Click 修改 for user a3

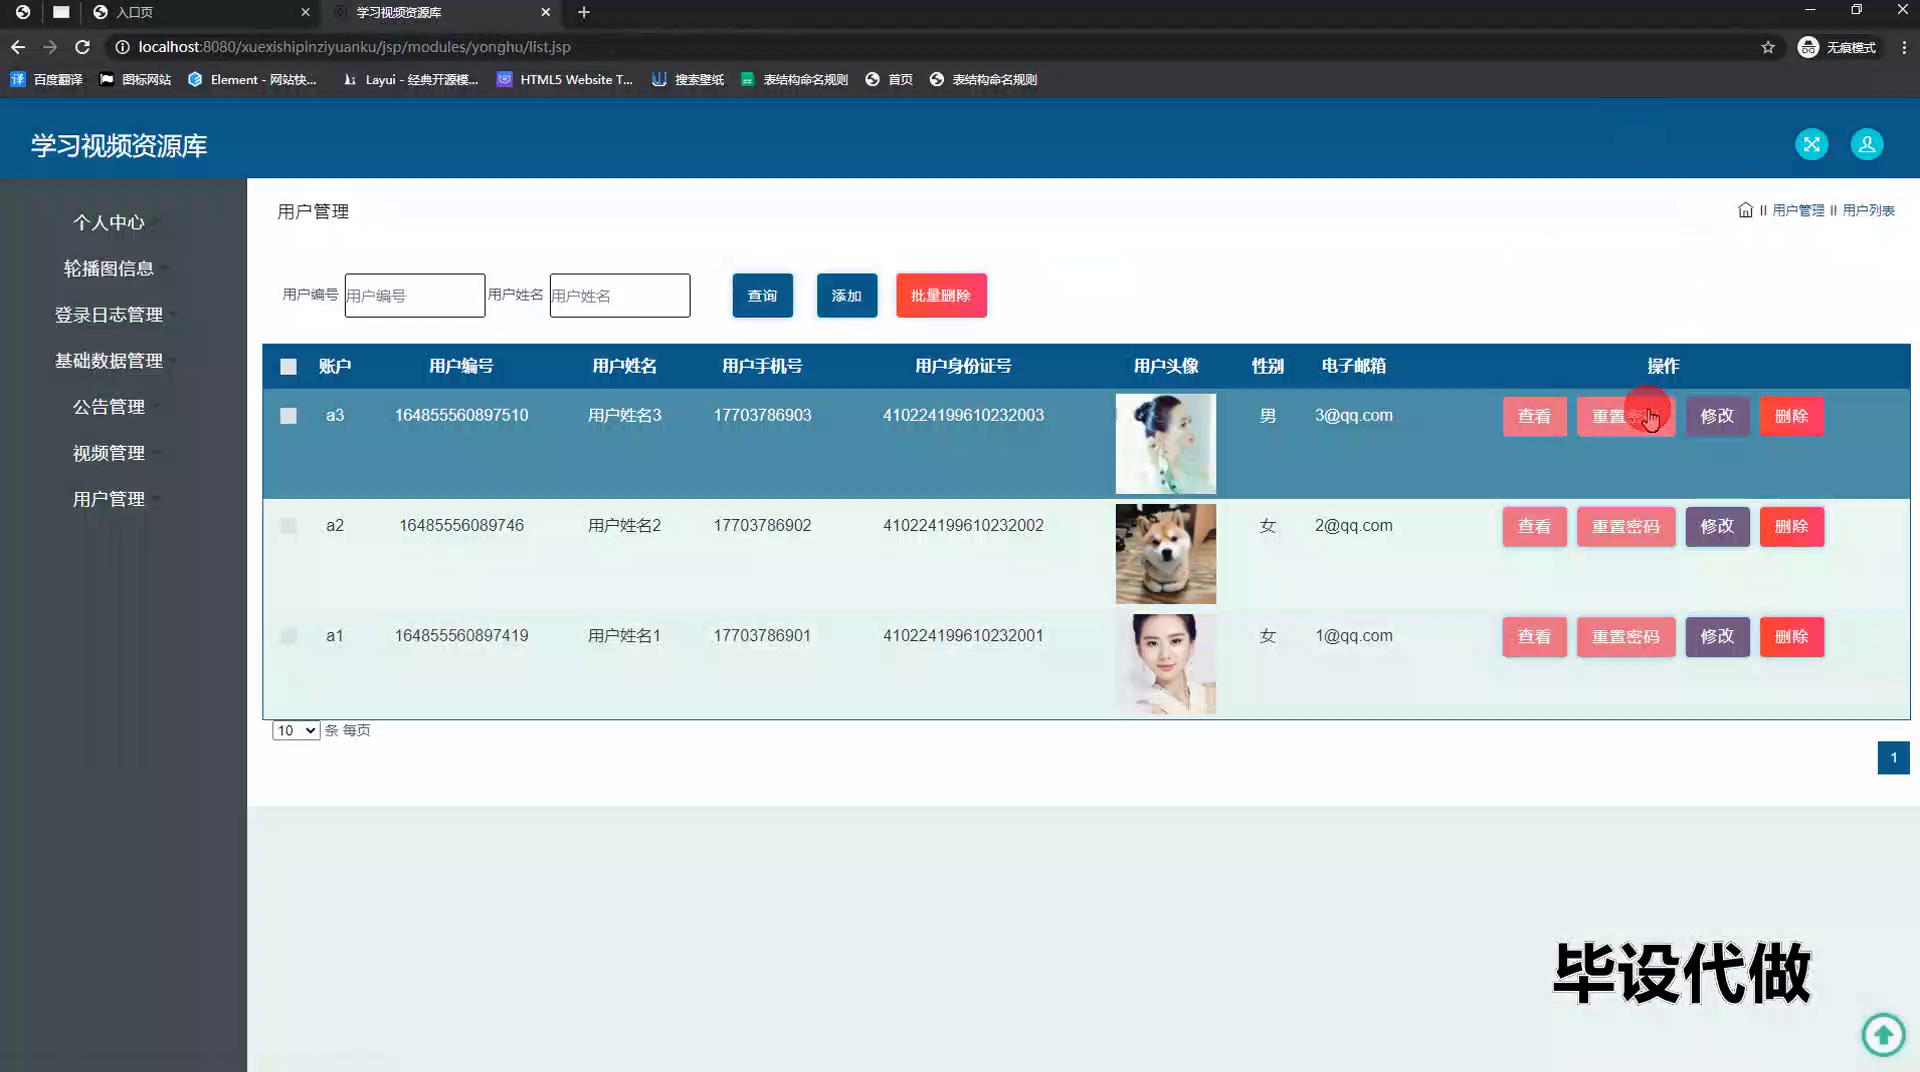point(1717,416)
